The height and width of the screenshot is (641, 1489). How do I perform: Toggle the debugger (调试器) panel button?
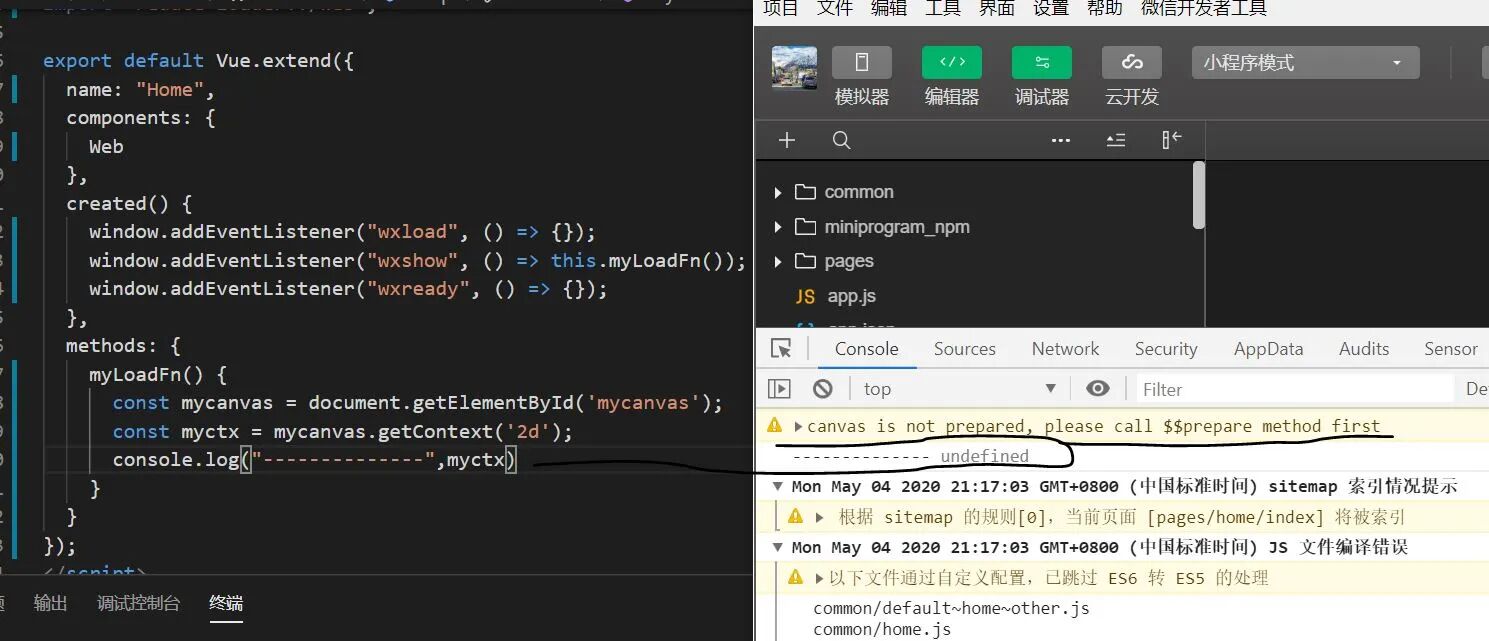pyautogui.click(x=1041, y=62)
